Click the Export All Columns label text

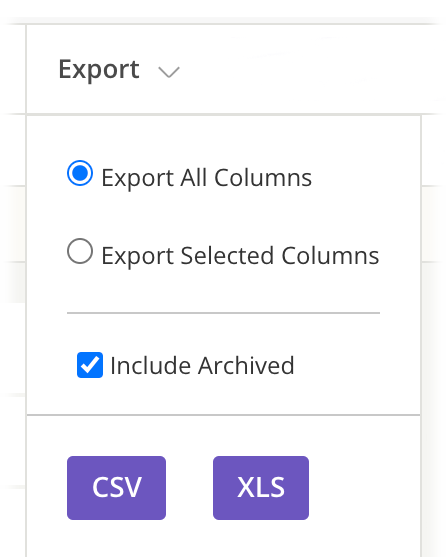click(207, 178)
